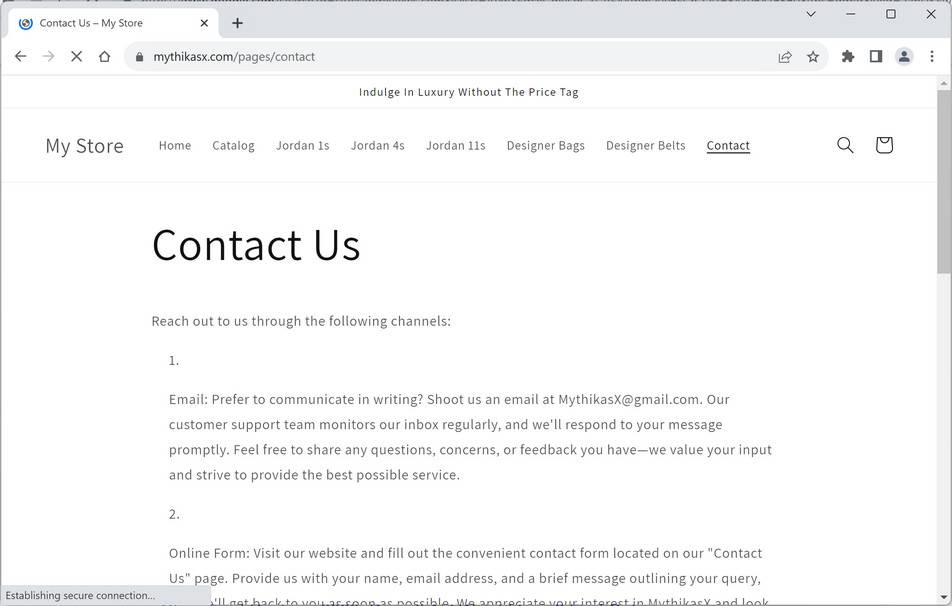
Task: Open the Extensions puzzle icon
Action: tap(848, 57)
